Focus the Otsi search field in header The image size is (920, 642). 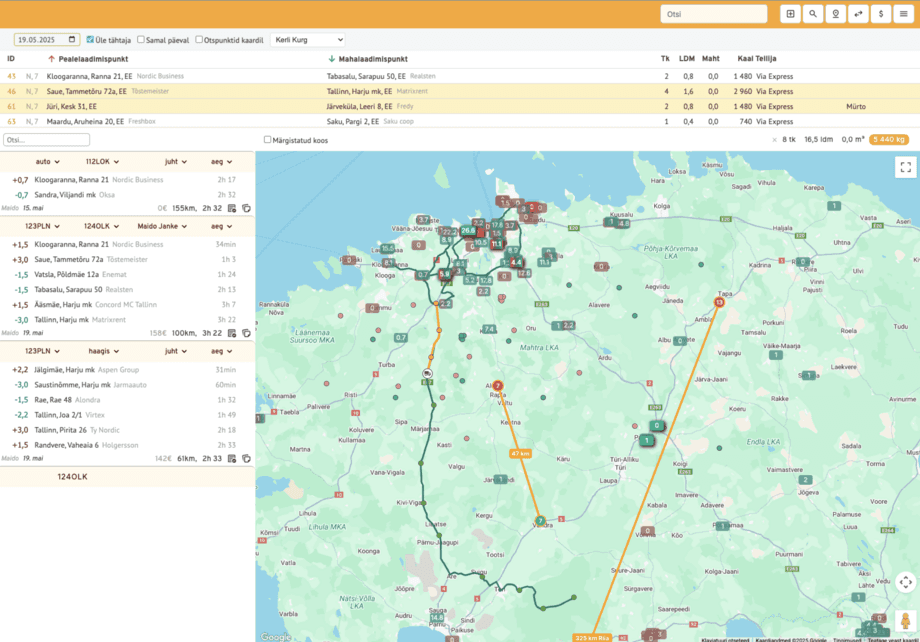coord(713,14)
